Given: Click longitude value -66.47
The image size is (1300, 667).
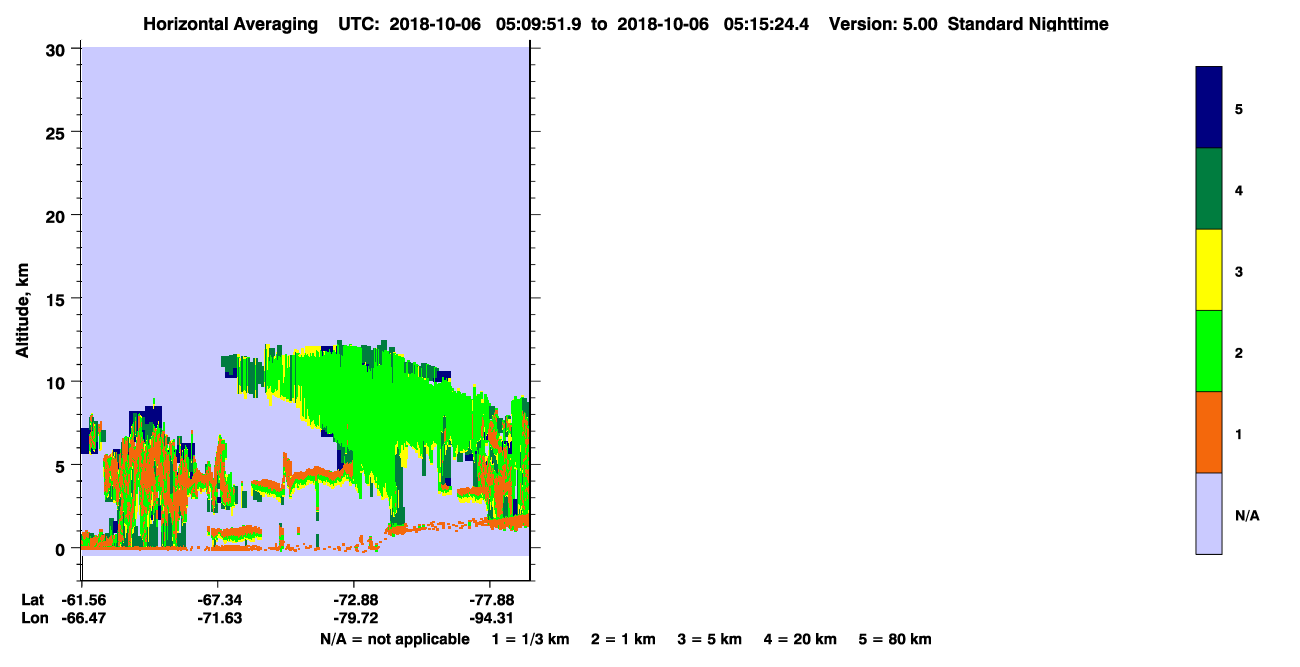Looking at the screenshot, I should (x=82, y=618).
